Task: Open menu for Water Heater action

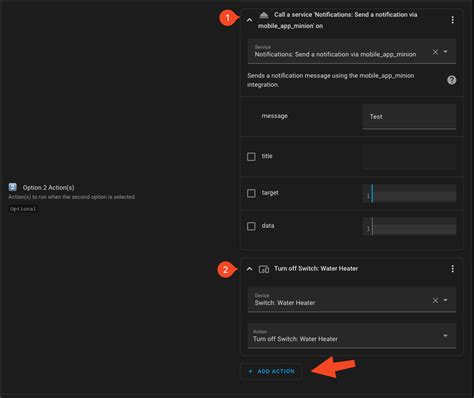Action: point(452,269)
